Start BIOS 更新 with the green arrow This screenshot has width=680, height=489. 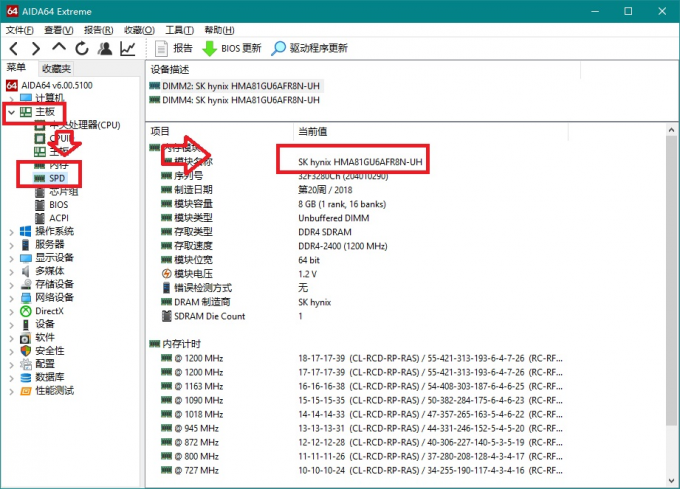point(232,48)
